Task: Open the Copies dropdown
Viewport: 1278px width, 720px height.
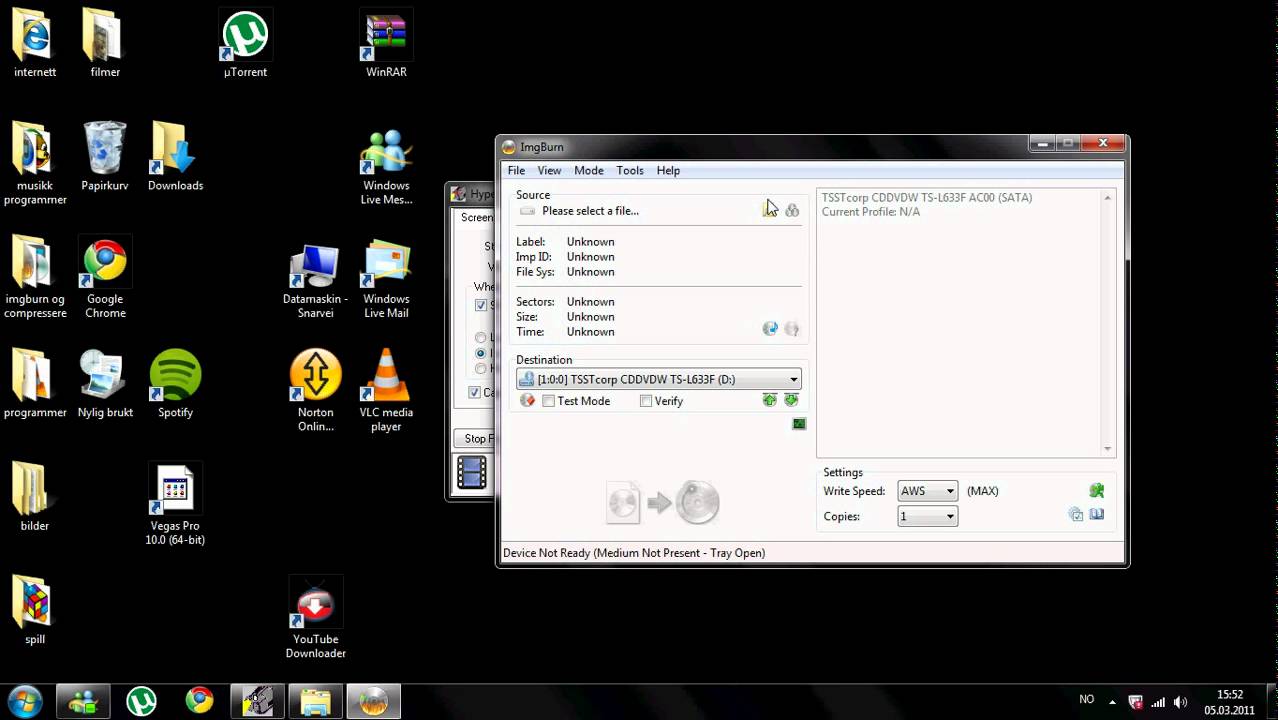Action: pos(928,516)
